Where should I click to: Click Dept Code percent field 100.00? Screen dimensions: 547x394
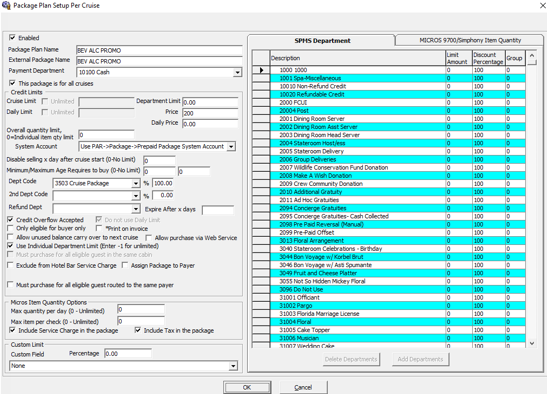163,183
